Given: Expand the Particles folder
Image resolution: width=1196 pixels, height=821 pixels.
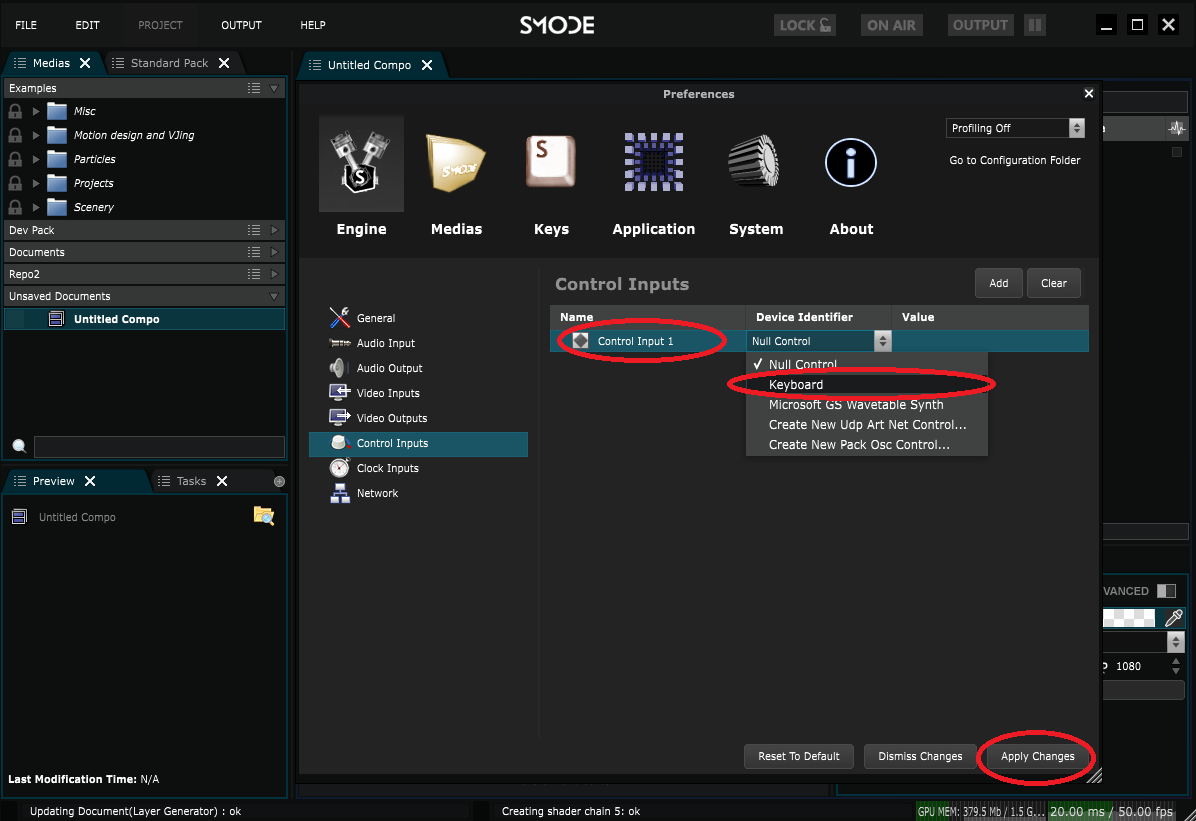Looking at the screenshot, I should click(x=36, y=159).
